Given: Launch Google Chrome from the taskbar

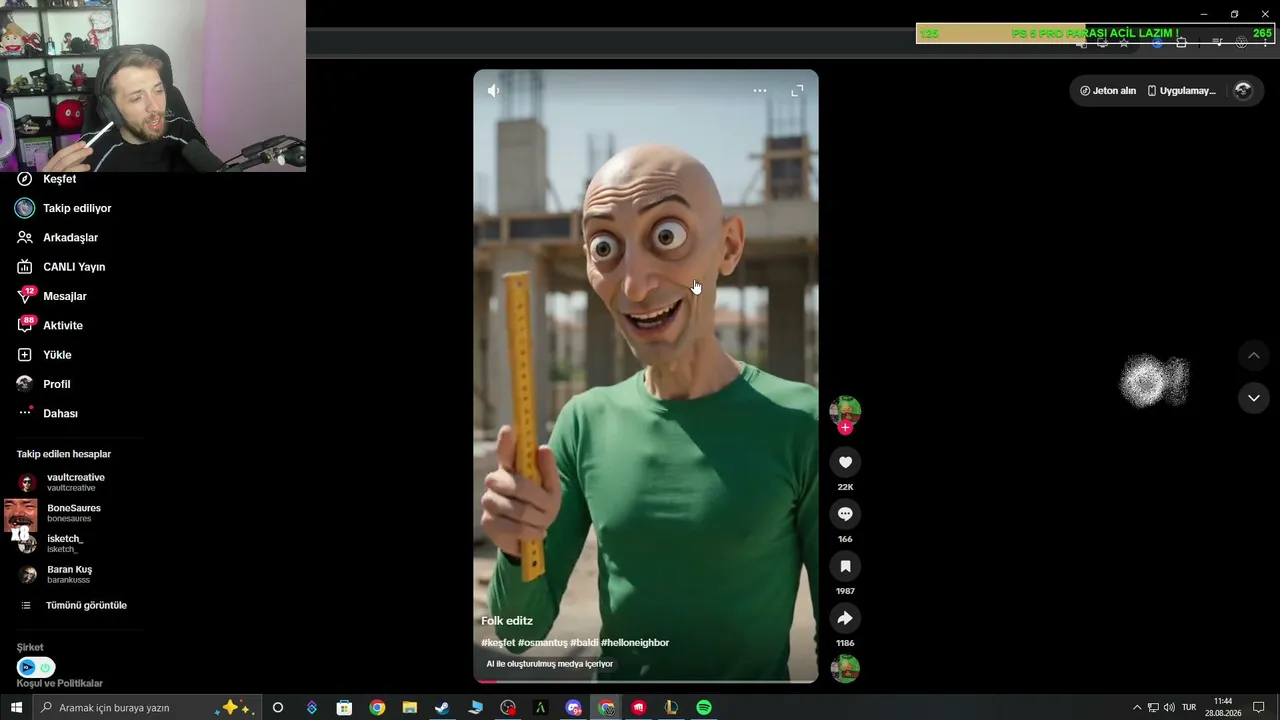Looking at the screenshot, I should 377,708.
